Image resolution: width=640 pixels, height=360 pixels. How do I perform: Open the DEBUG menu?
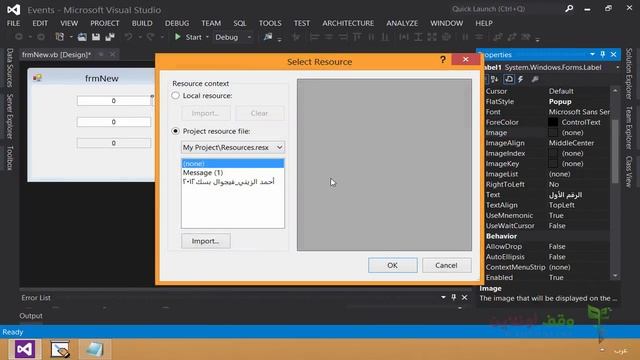pos(177,23)
